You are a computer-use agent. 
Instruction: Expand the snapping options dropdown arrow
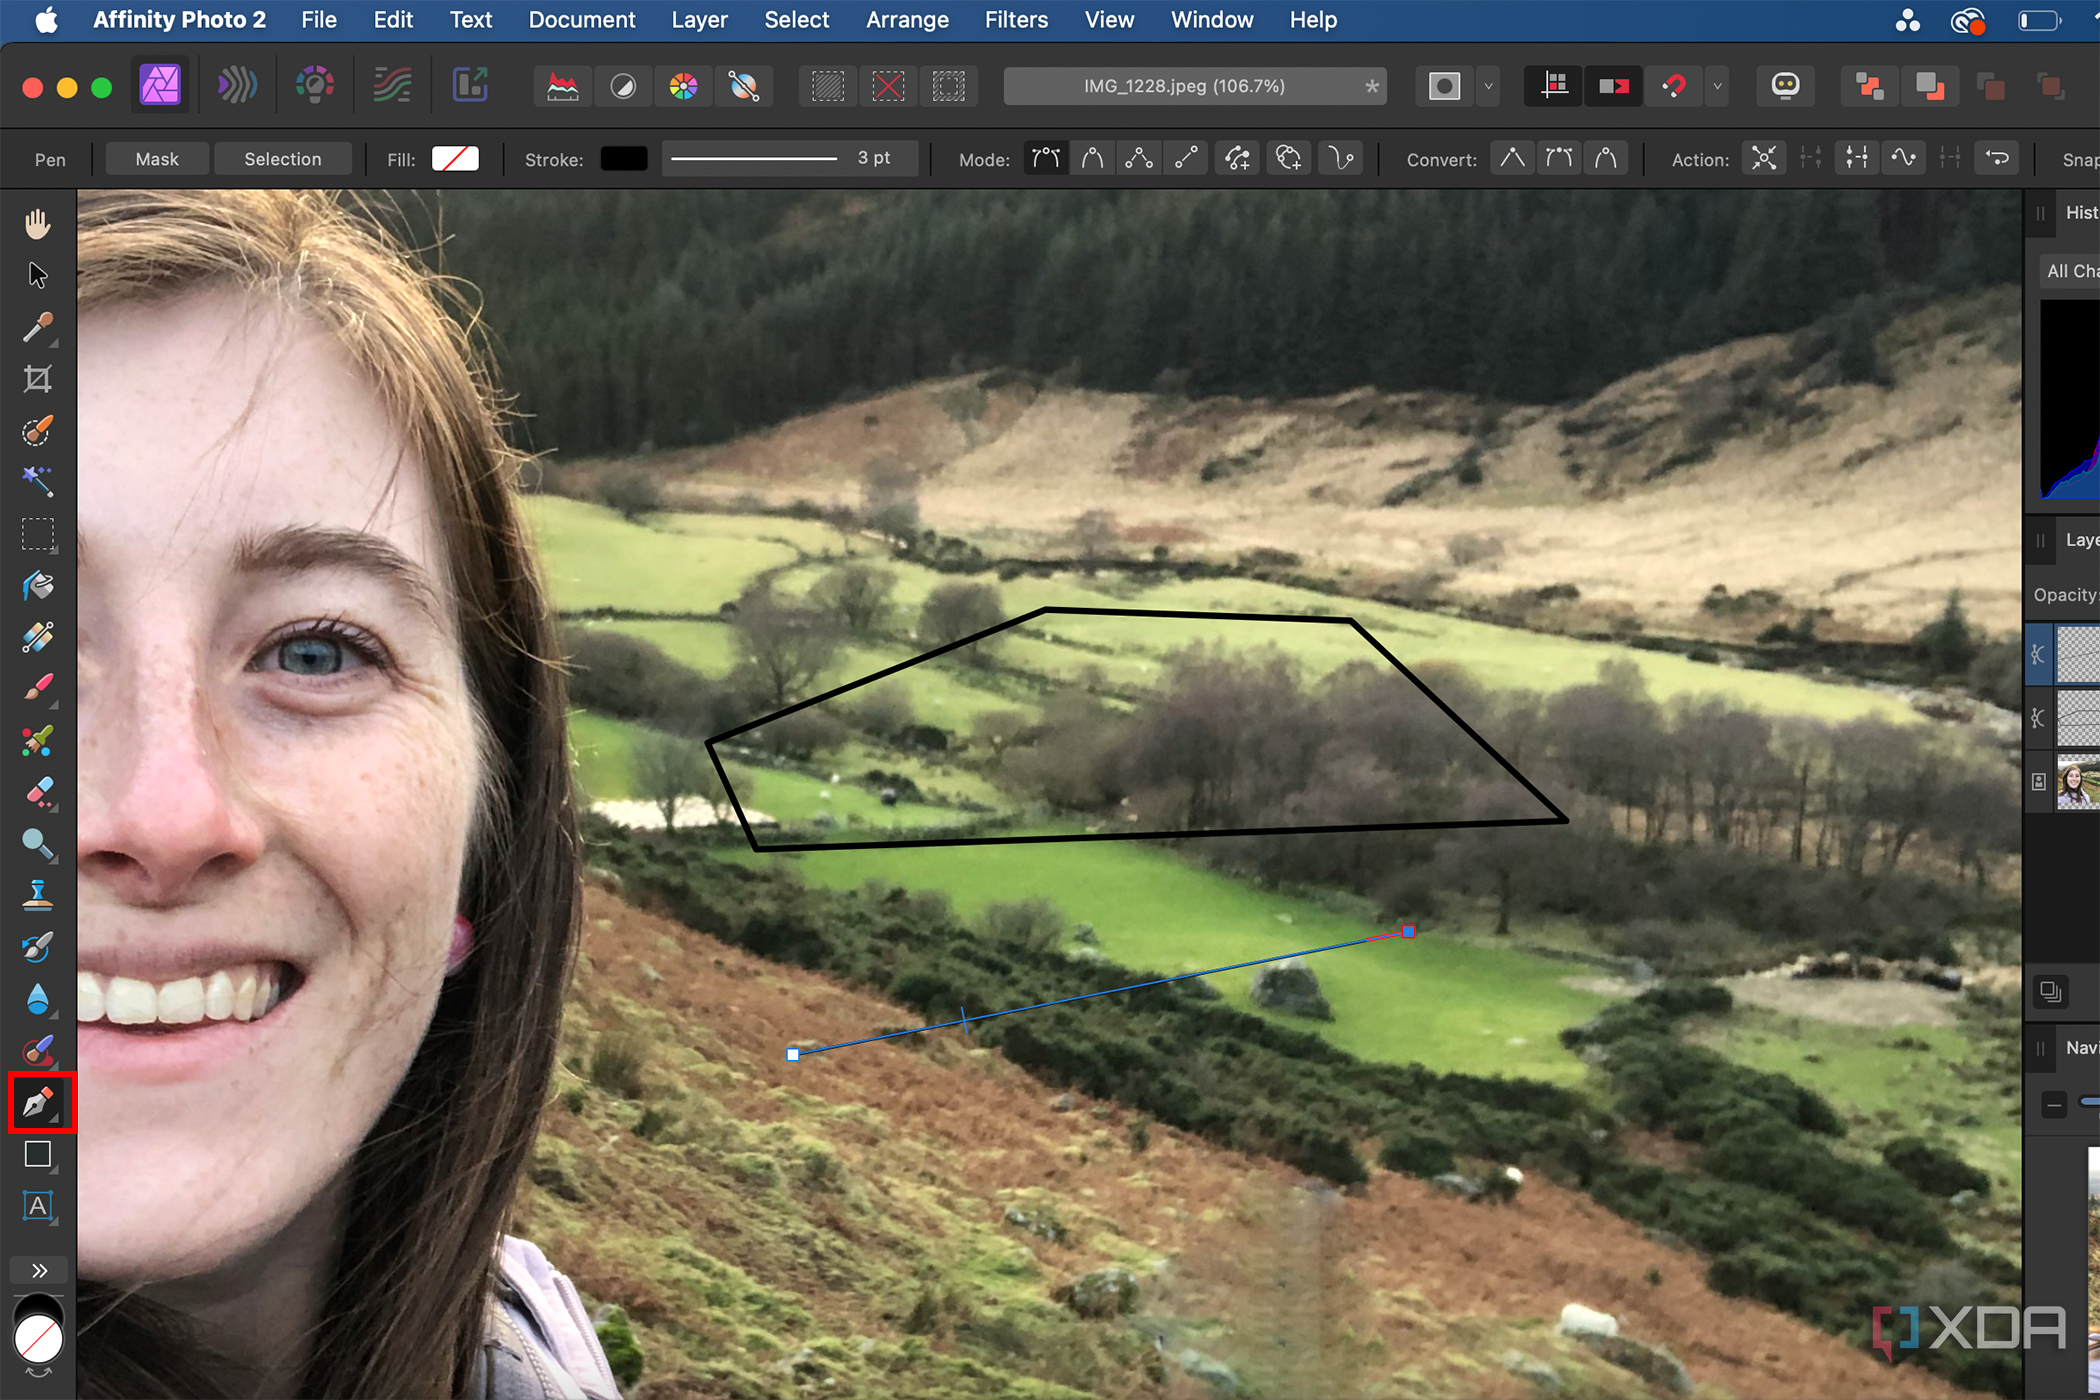click(1717, 86)
